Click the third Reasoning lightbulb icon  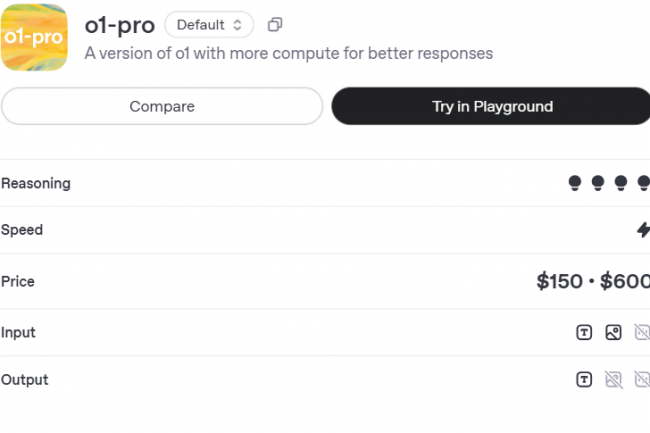tap(621, 183)
